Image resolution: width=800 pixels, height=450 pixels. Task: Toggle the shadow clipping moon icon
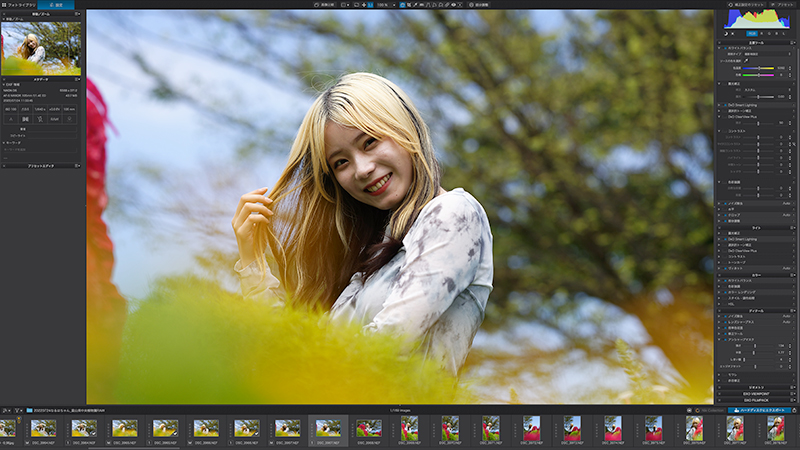click(x=726, y=34)
